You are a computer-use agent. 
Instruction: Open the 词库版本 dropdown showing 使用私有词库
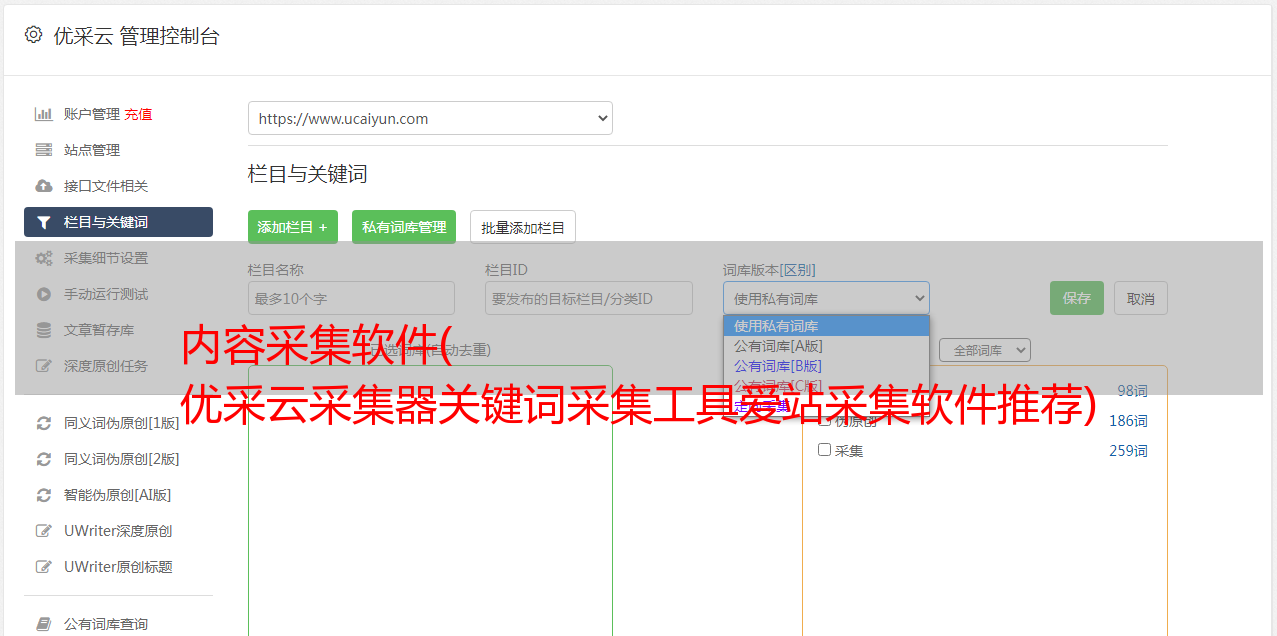pyautogui.click(x=826, y=298)
